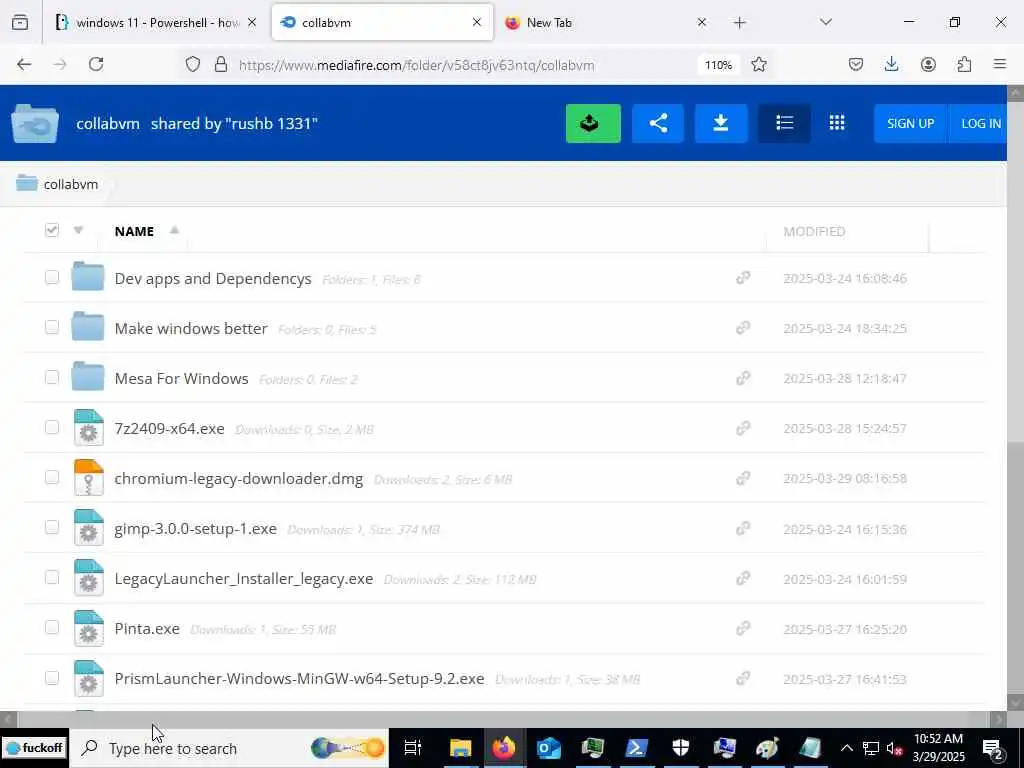Switch to list view
This screenshot has width=1024, height=768.
pyautogui.click(x=784, y=123)
